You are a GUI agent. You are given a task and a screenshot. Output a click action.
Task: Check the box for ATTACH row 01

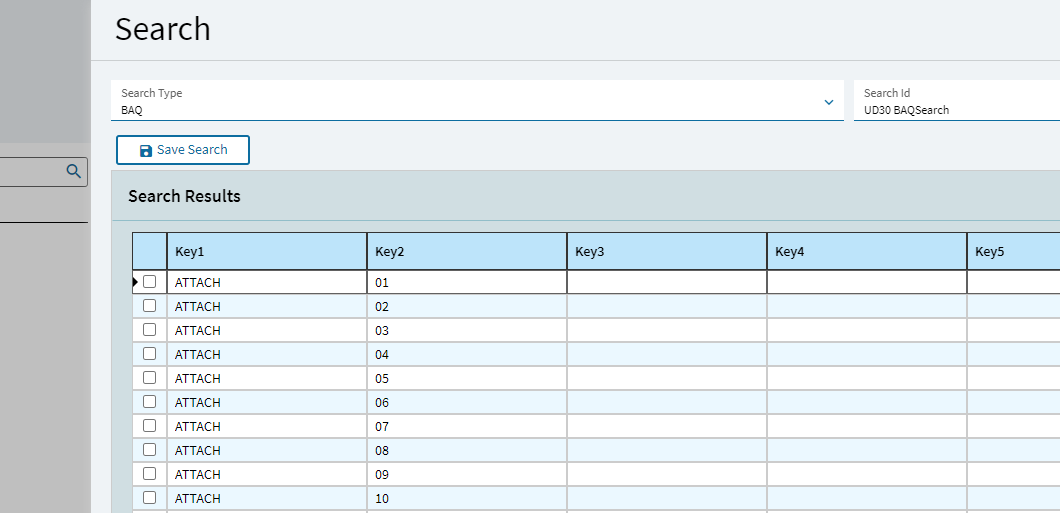pos(149,282)
